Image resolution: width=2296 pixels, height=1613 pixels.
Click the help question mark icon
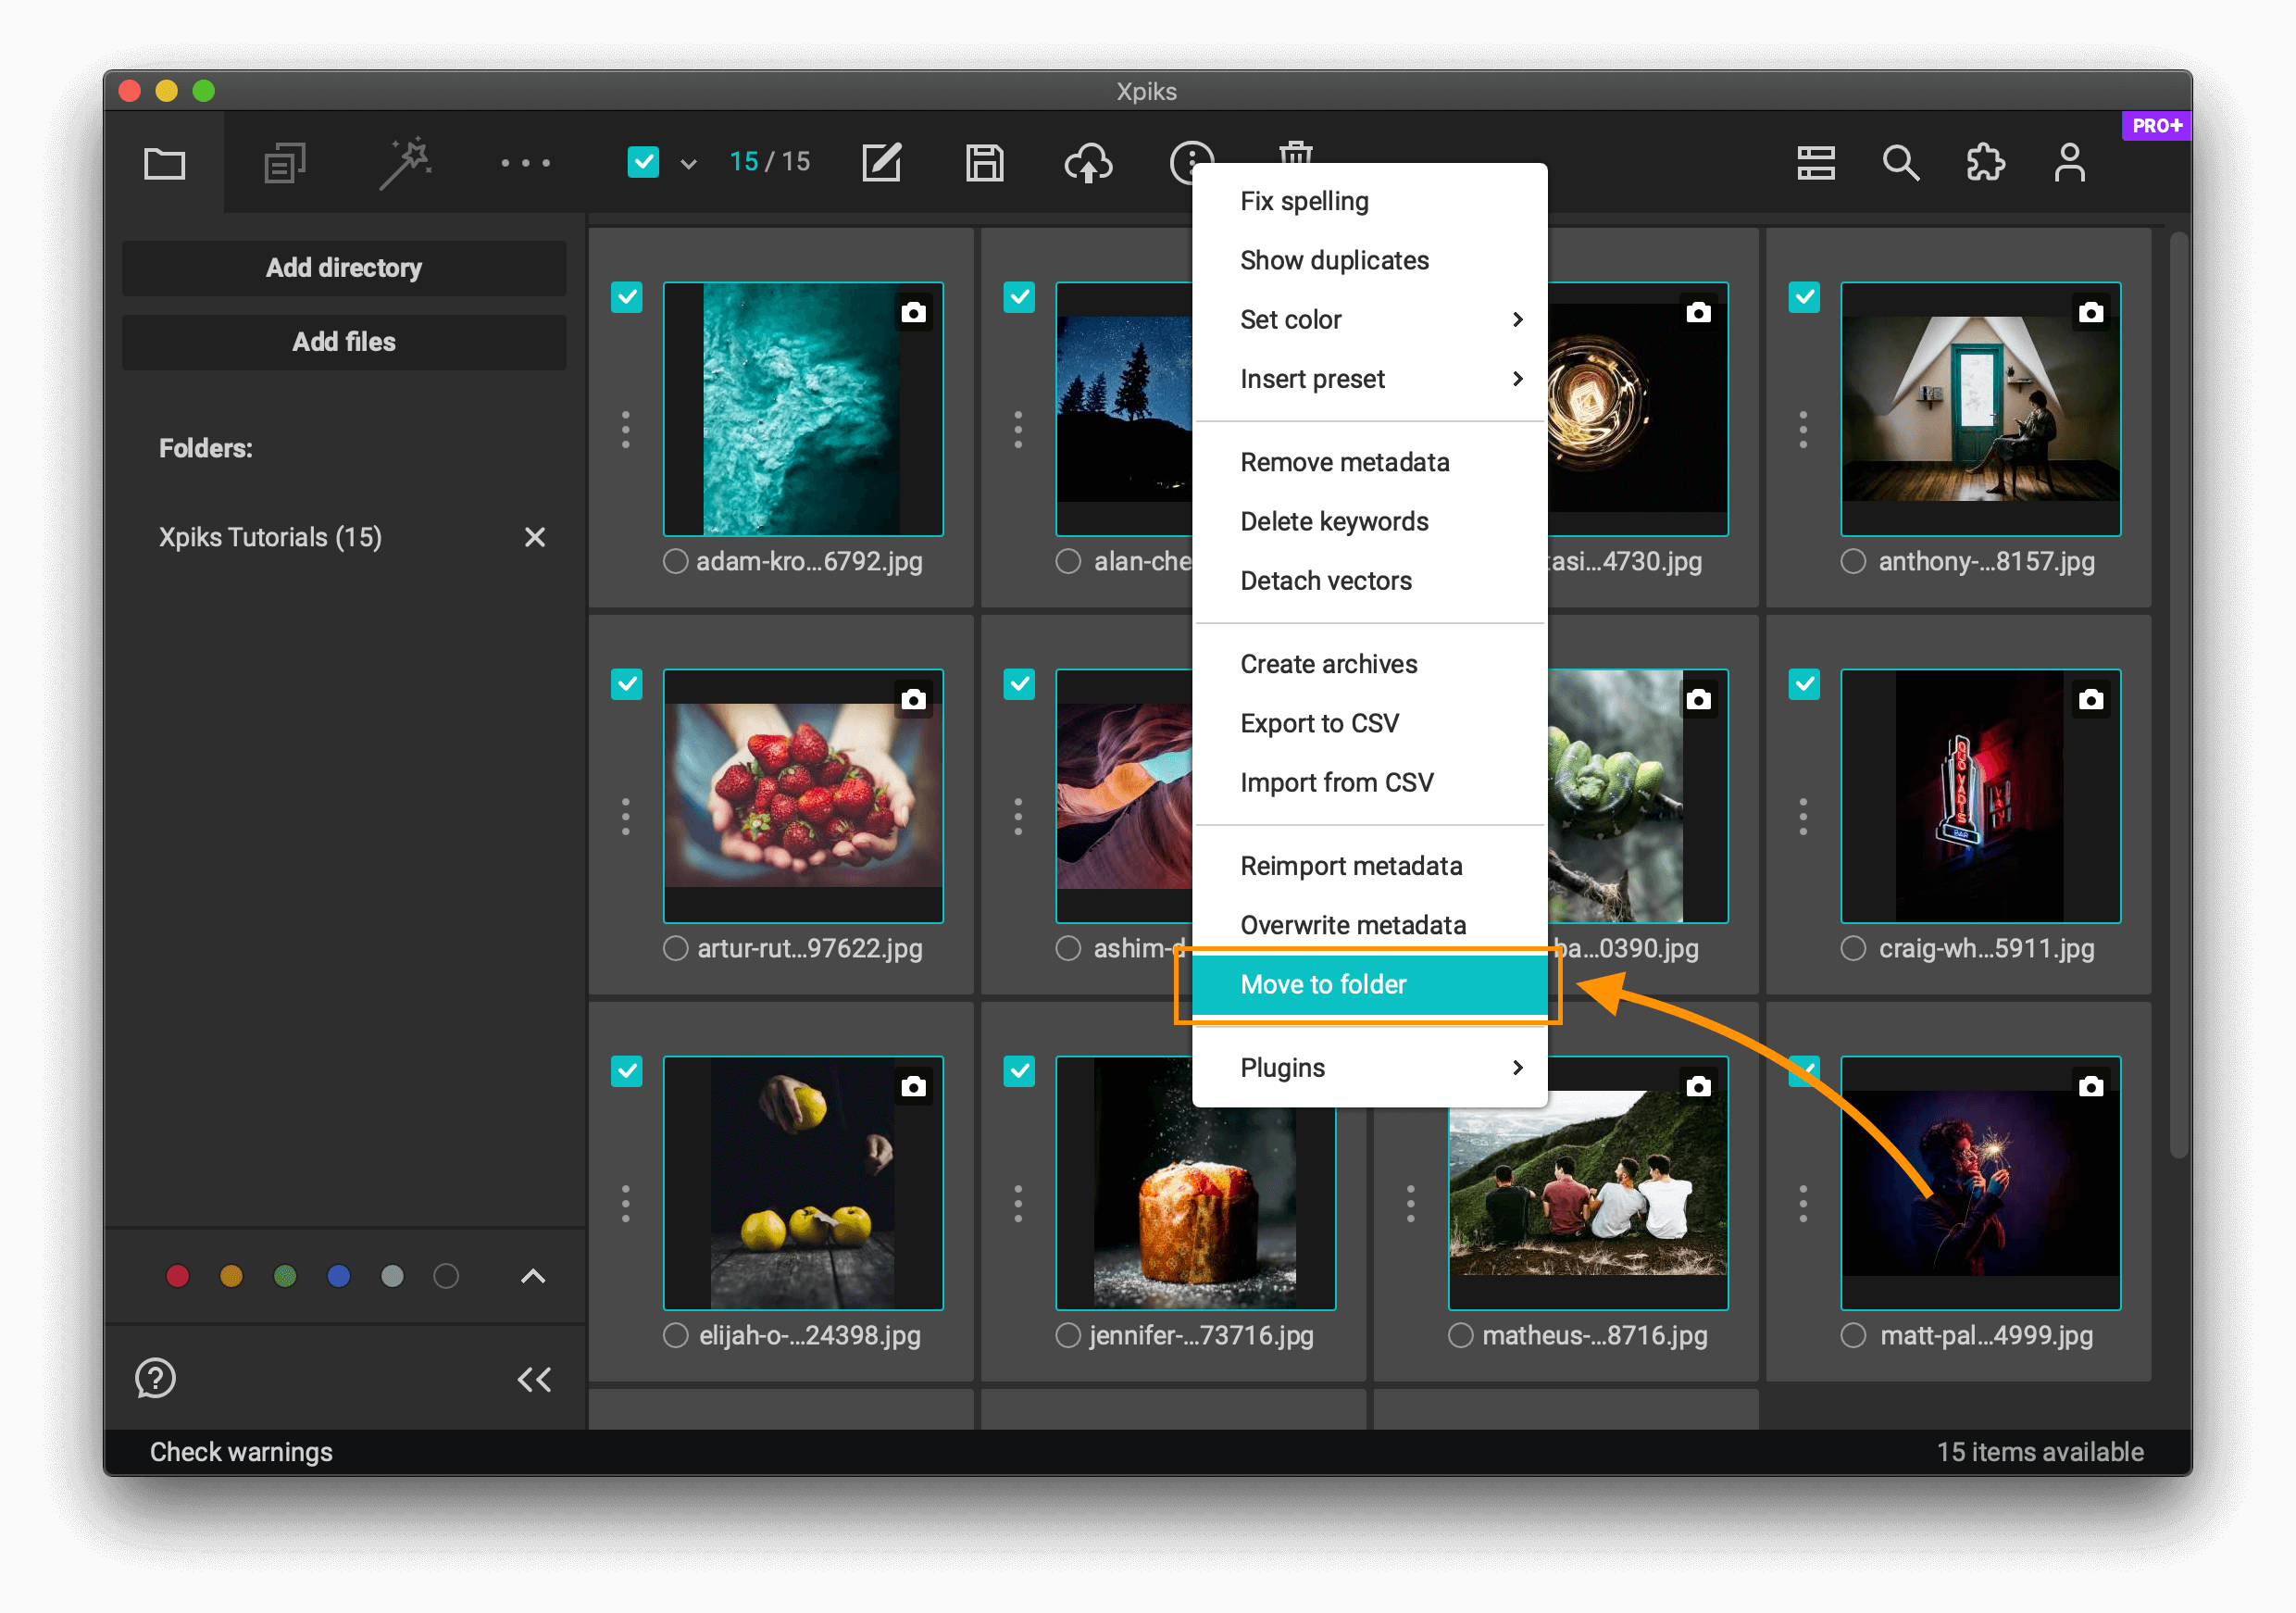pyautogui.click(x=155, y=1378)
